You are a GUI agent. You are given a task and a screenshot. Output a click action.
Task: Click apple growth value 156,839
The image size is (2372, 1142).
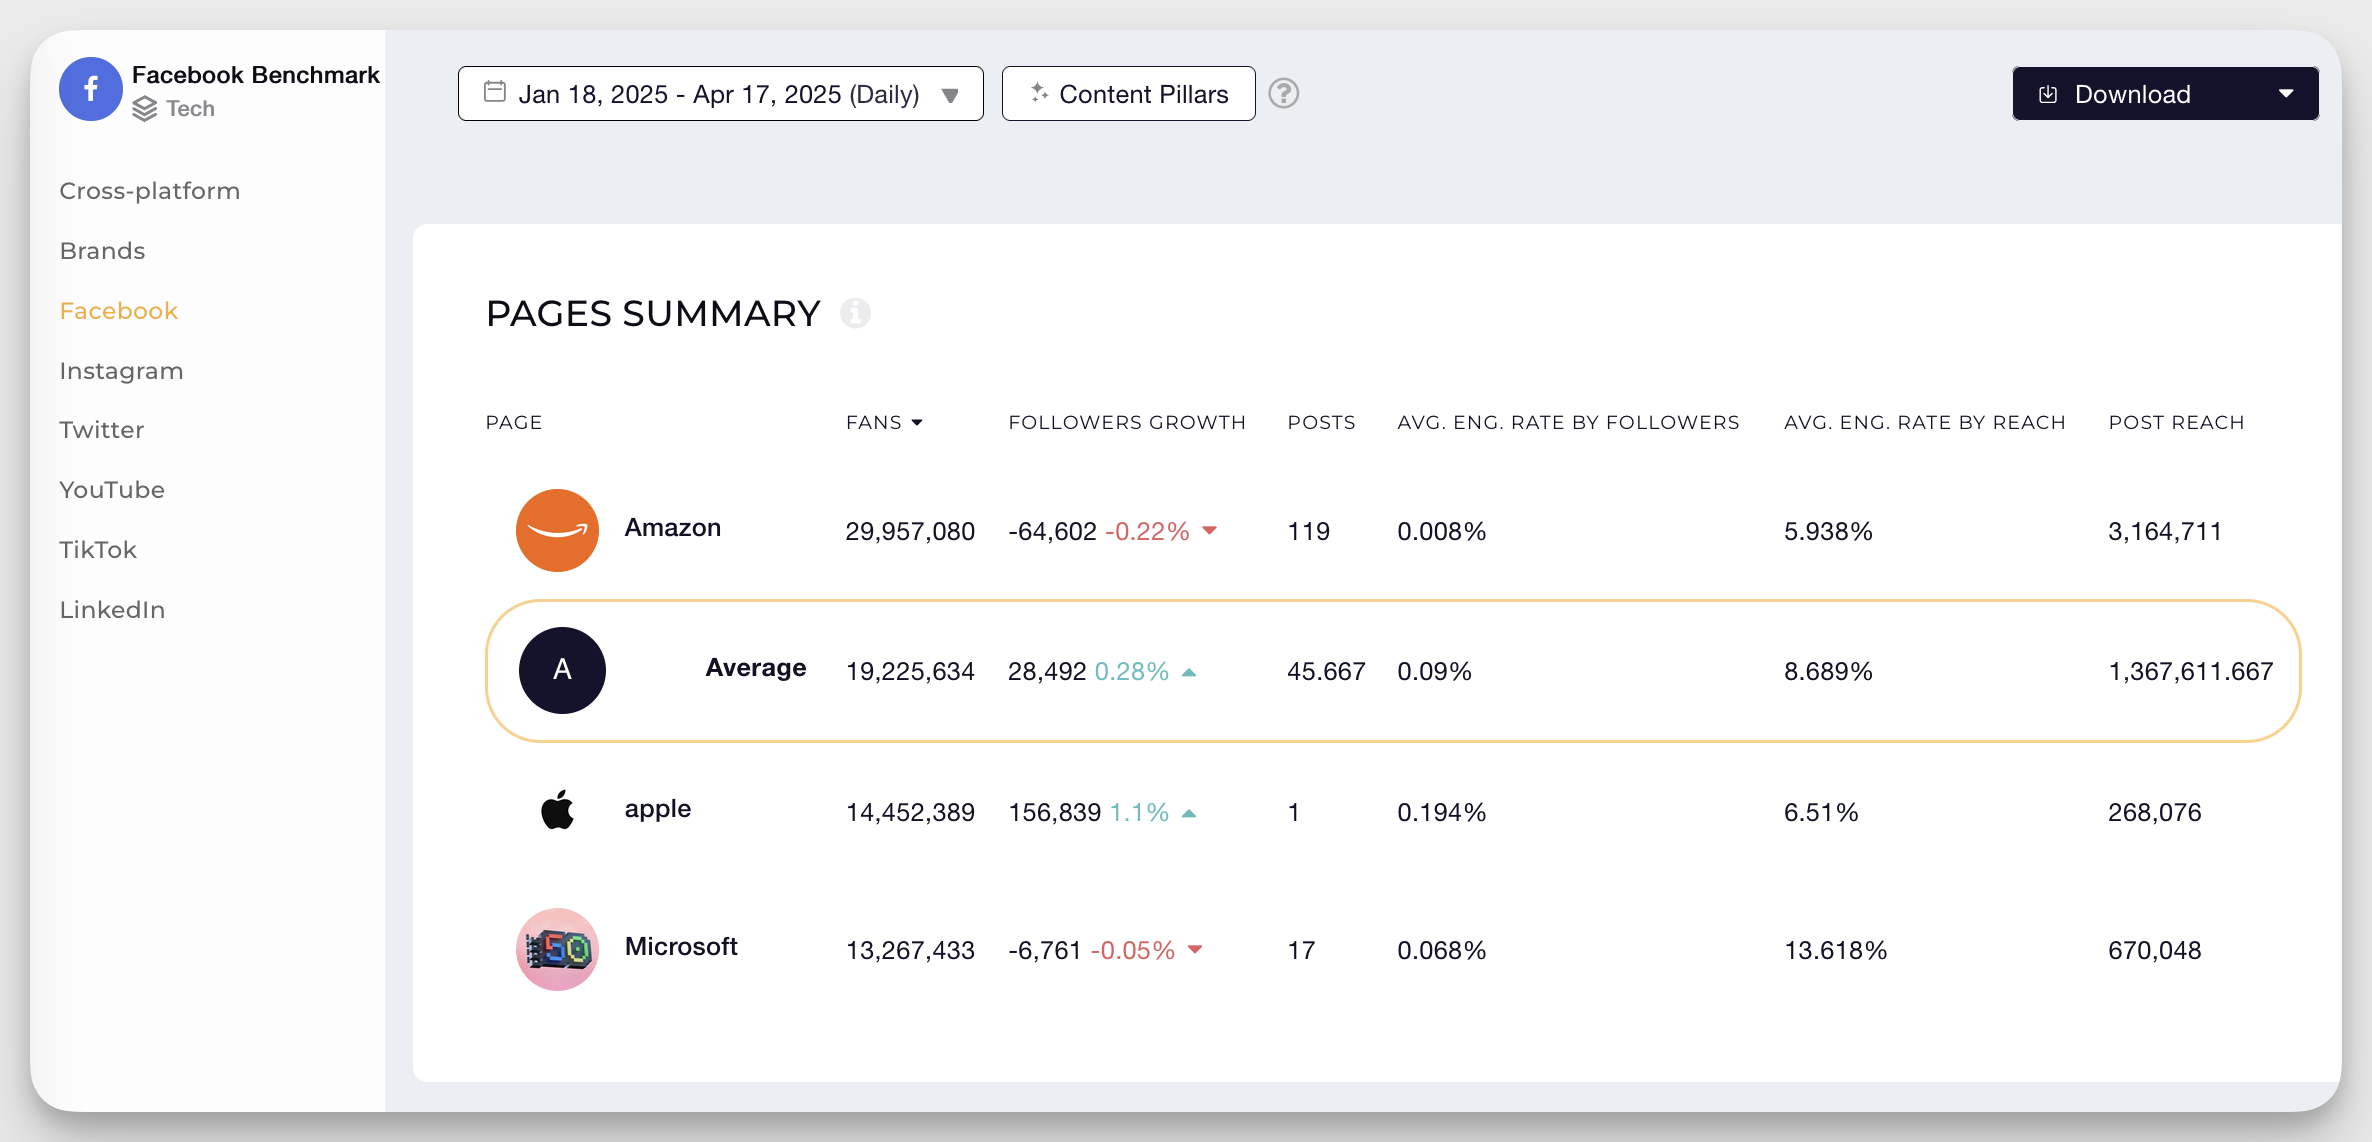(1055, 812)
